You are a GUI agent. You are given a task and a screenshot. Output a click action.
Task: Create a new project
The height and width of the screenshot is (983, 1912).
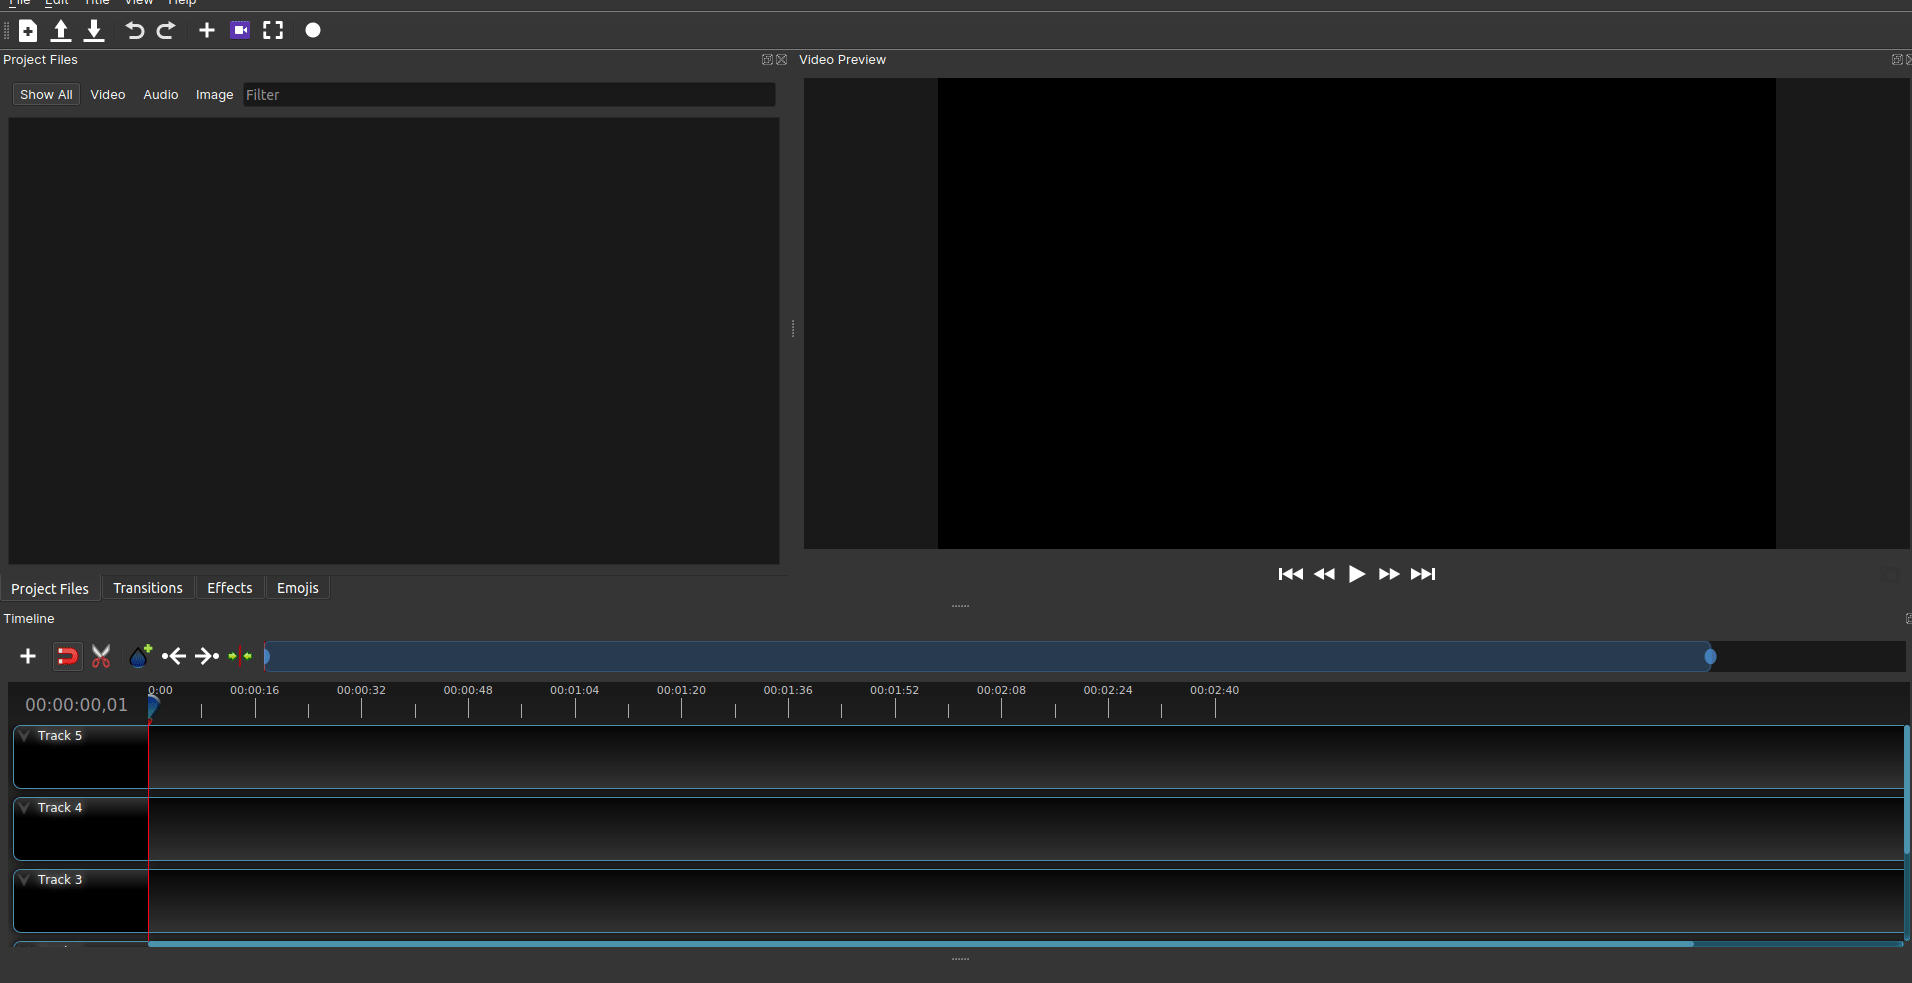click(27, 30)
